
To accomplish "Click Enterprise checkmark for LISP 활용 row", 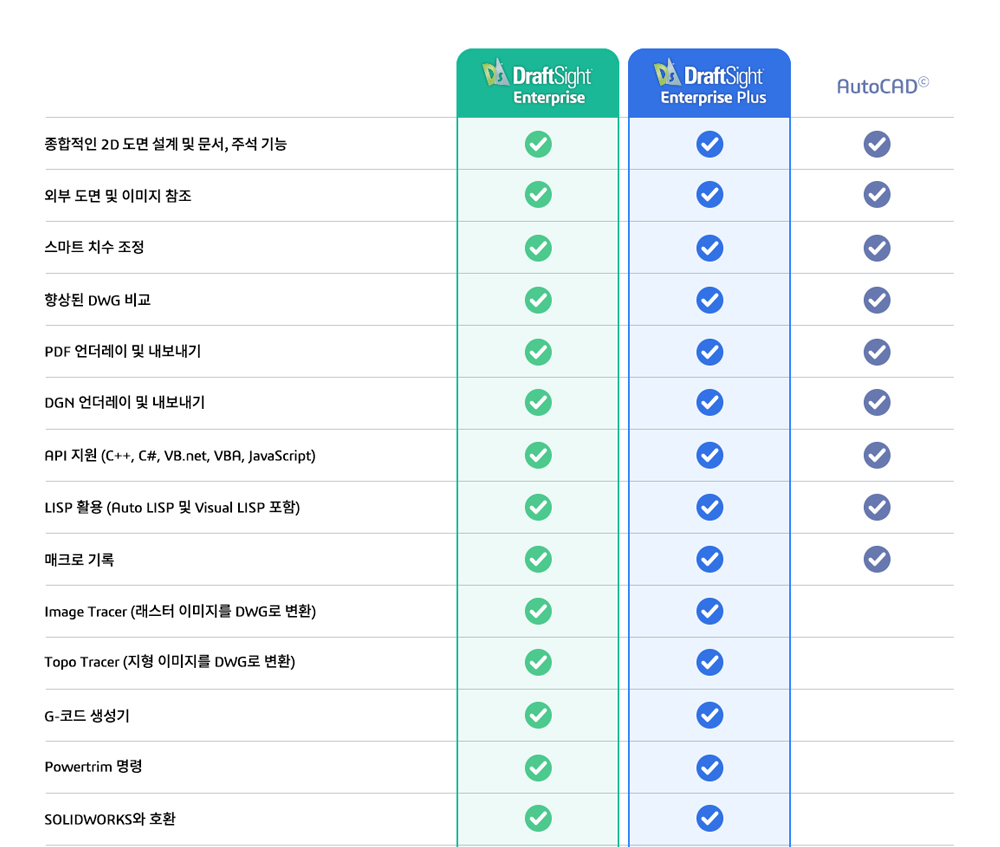I will point(538,507).
